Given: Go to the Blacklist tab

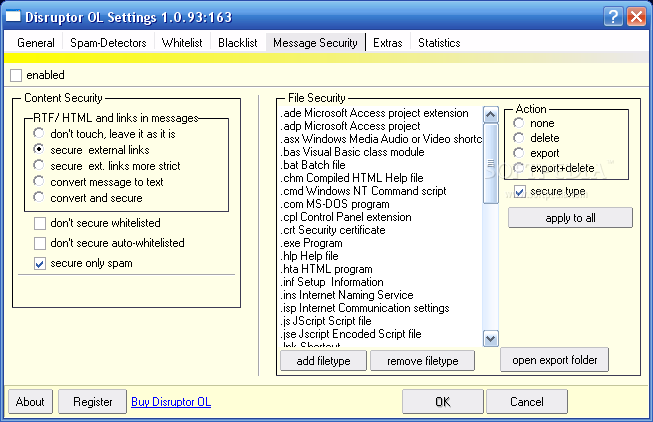Looking at the screenshot, I should click(238, 43).
